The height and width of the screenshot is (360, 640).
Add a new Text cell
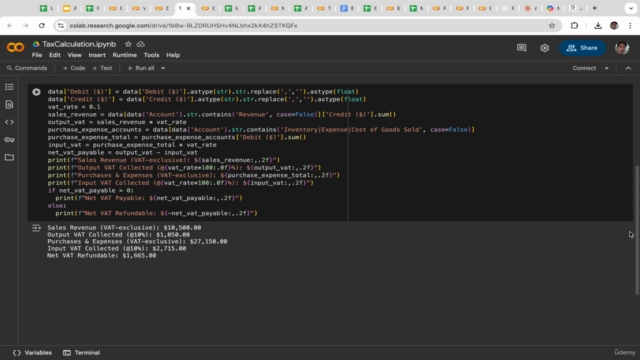point(102,68)
